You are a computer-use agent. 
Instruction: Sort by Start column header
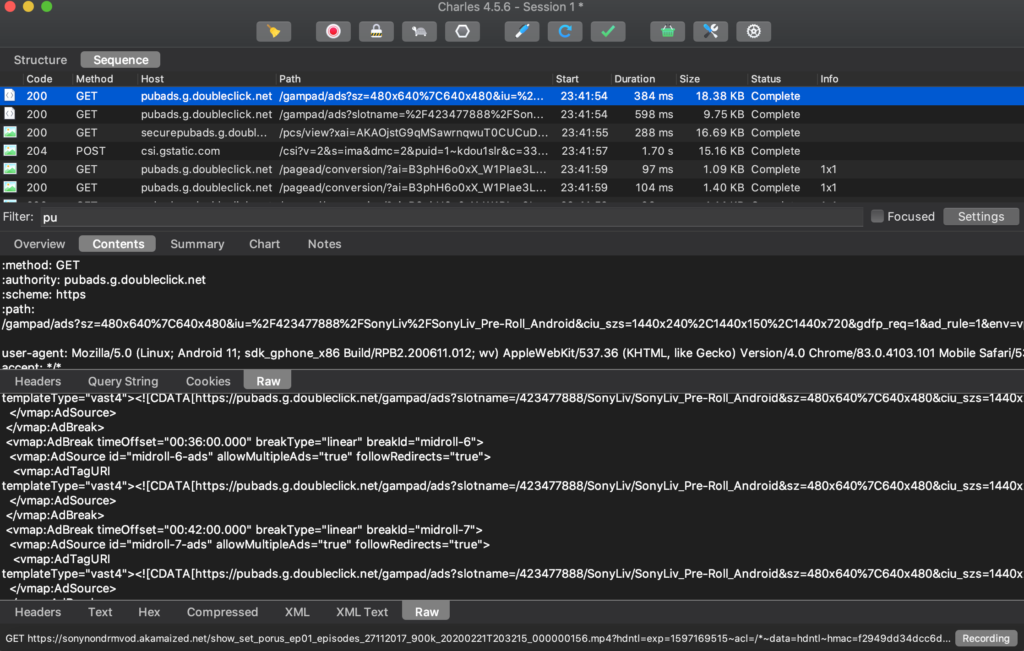pos(567,78)
